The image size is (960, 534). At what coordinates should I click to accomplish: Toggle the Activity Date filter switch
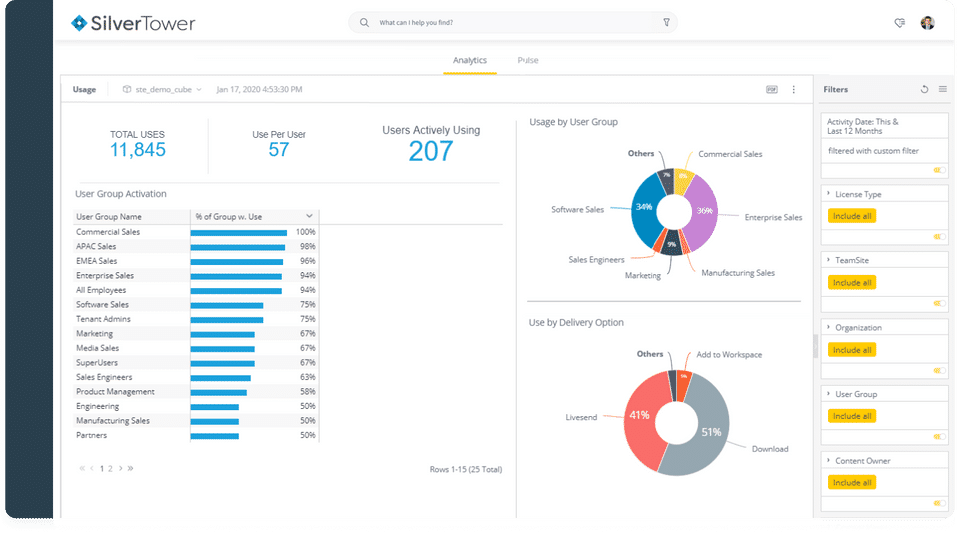pos(939,170)
